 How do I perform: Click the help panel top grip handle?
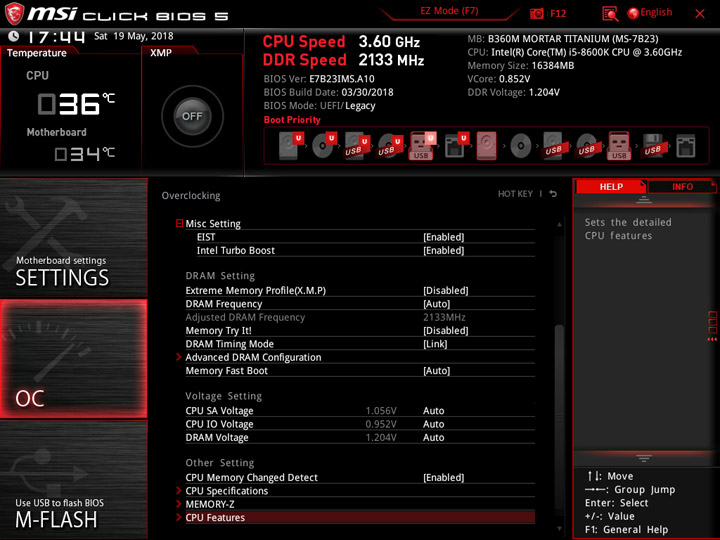click(644, 199)
